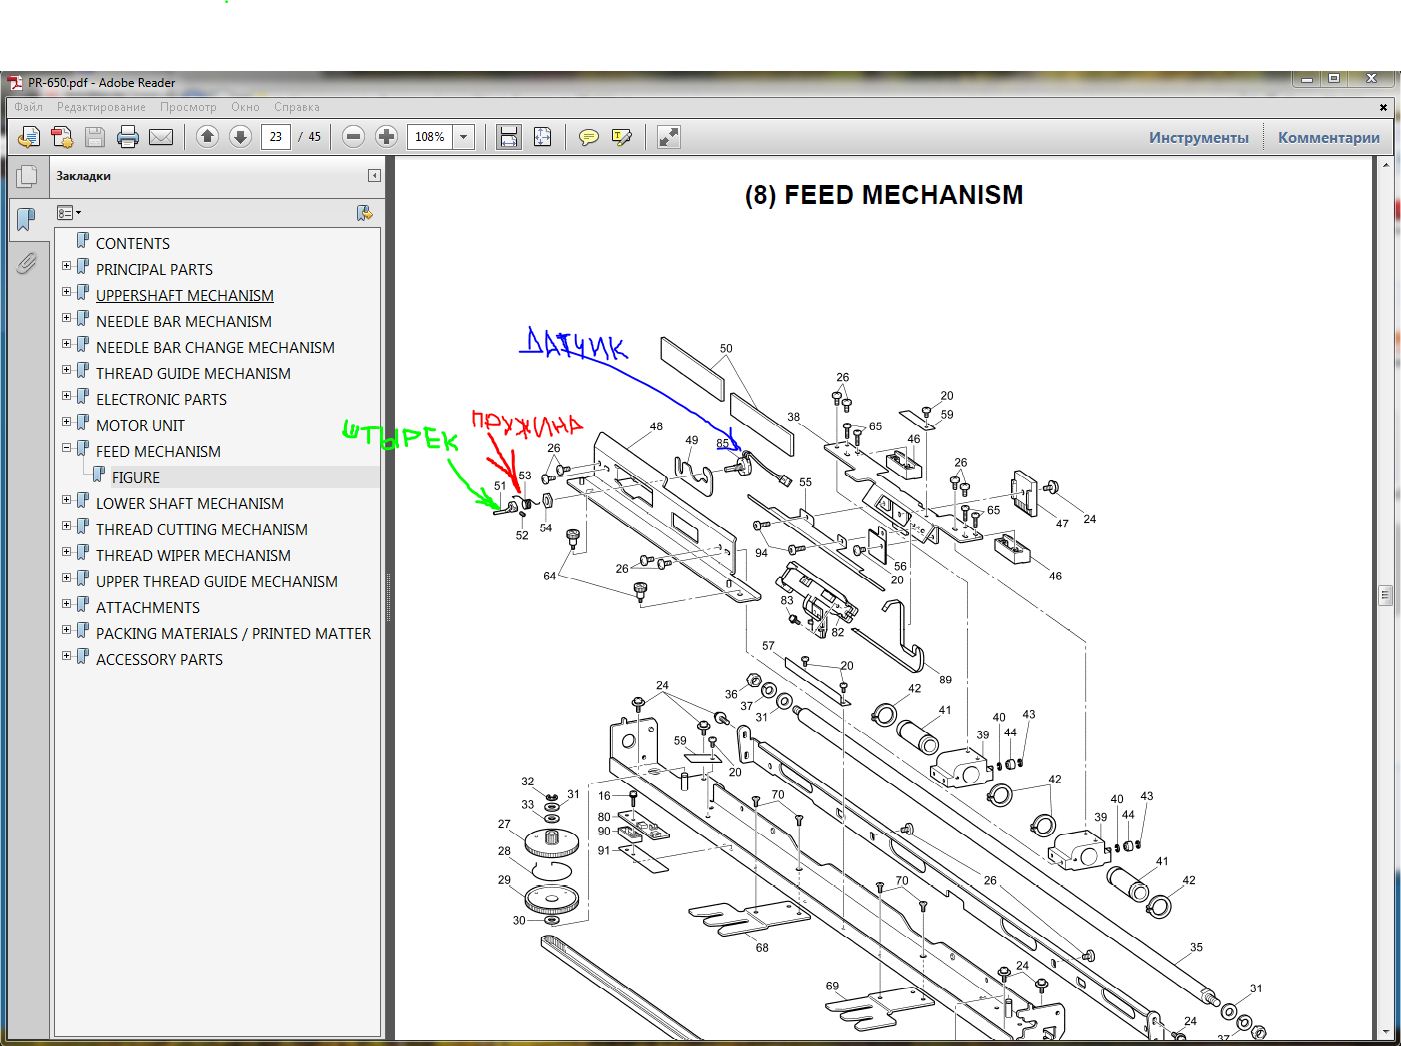Image resolution: width=1401 pixels, height=1046 pixels.
Task: Open the Просмотр menu
Action: tap(188, 107)
